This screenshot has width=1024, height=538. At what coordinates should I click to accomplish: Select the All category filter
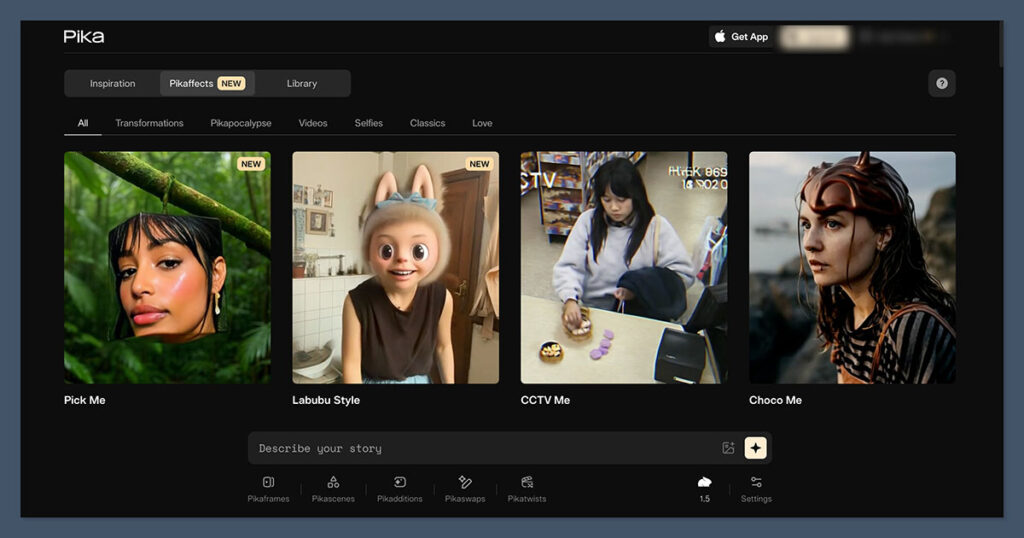(83, 123)
